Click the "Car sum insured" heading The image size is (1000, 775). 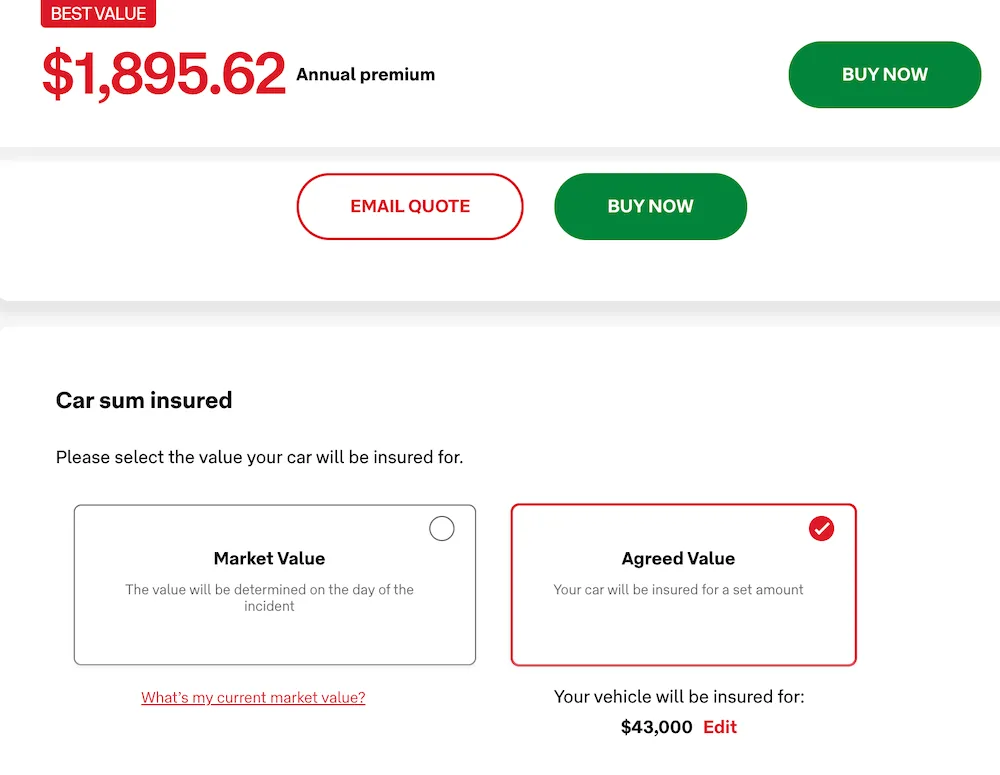(x=144, y=401)
